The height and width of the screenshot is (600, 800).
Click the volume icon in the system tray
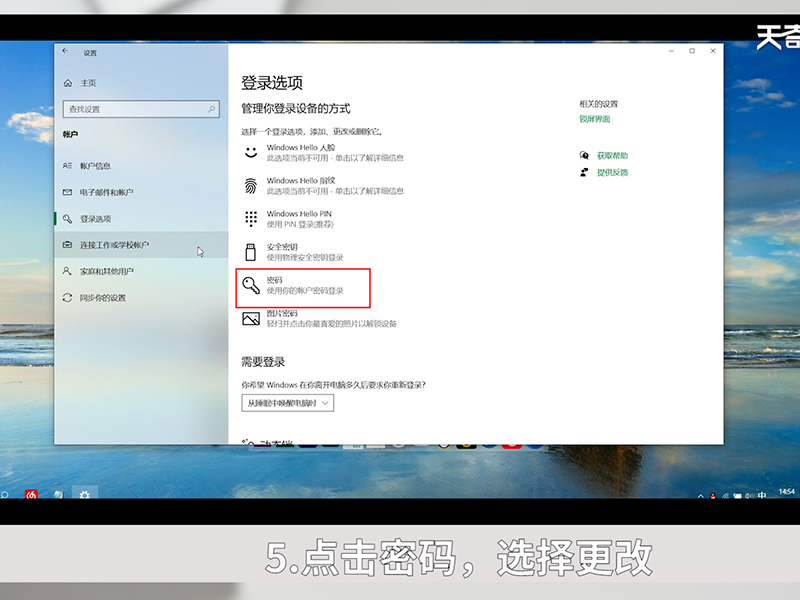pyautogui.click(x=750, y=495)
